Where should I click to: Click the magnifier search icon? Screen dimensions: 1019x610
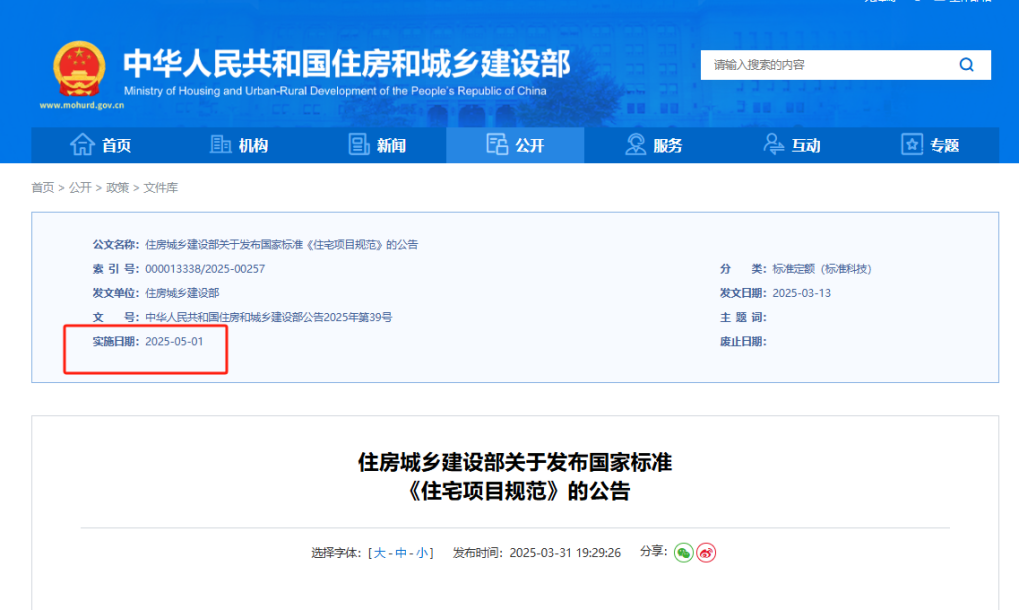tap(966, 65)
